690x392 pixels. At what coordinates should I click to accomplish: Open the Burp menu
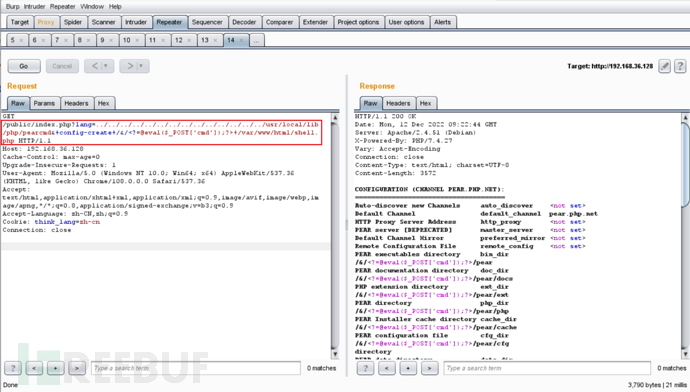coord(12,7)
